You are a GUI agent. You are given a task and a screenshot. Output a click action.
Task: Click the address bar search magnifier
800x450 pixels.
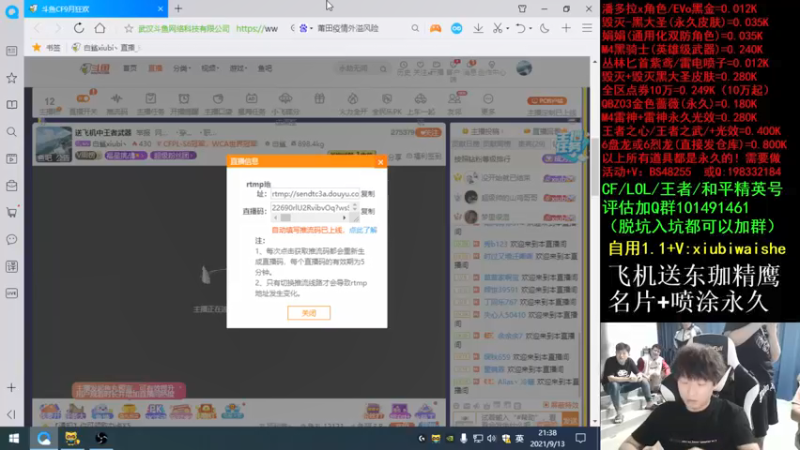click(x=415, y=29)
